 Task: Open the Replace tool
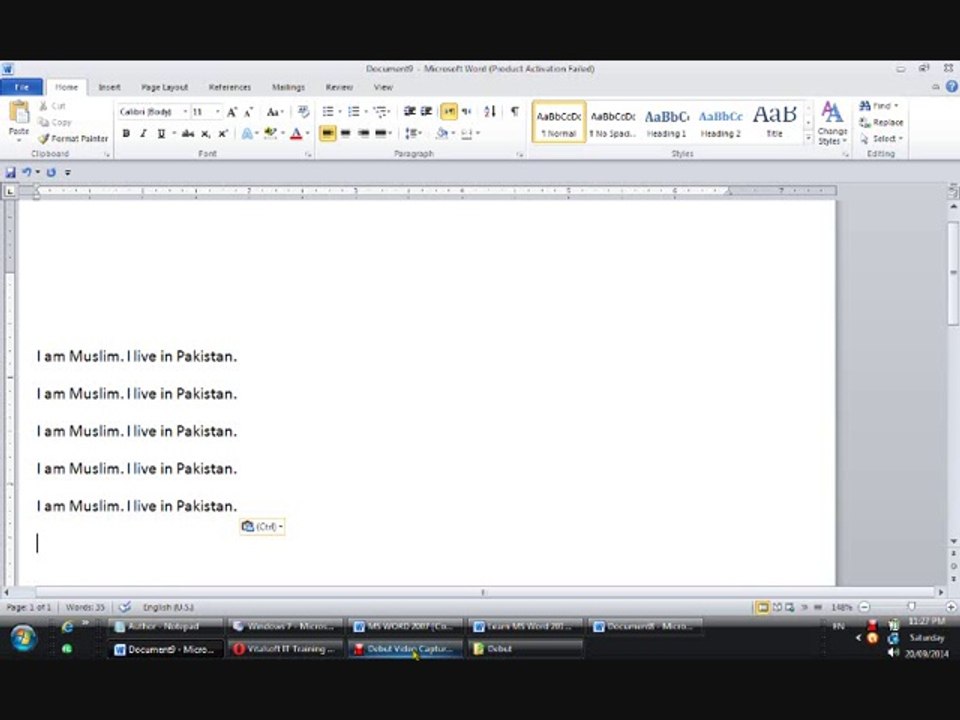point(881,122)
